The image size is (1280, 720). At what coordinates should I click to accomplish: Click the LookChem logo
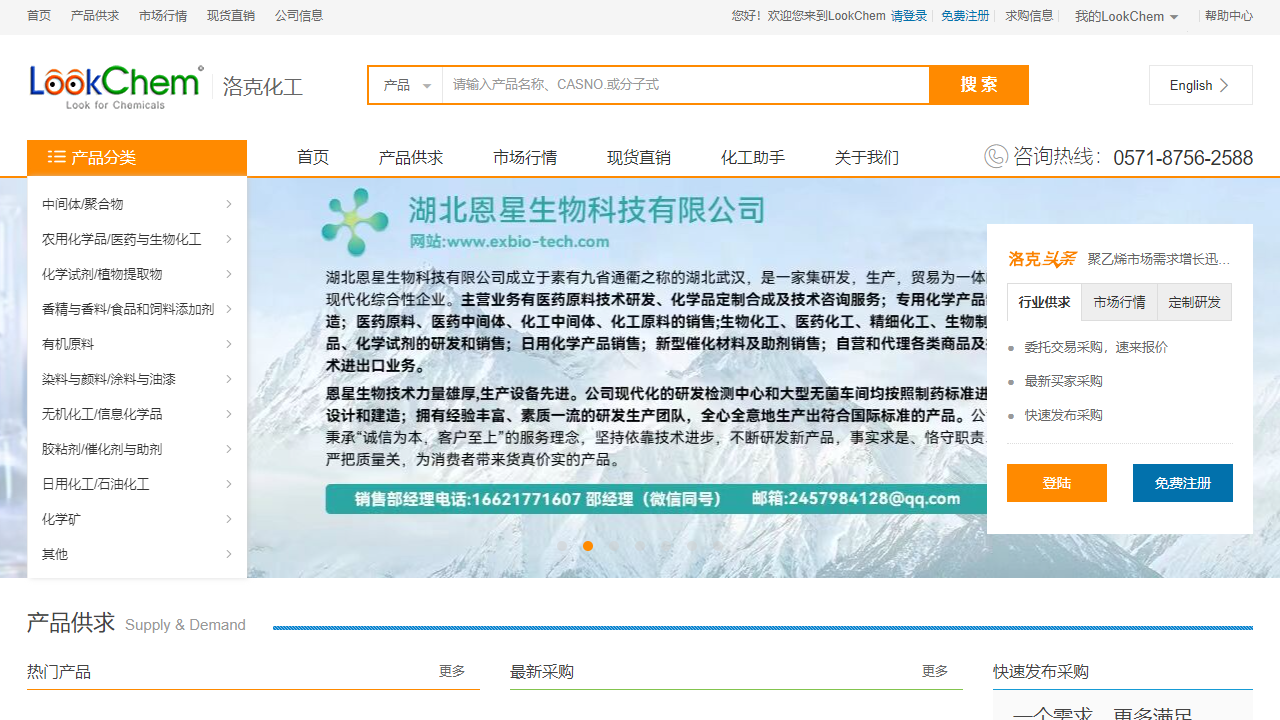[x=116, y=87]
